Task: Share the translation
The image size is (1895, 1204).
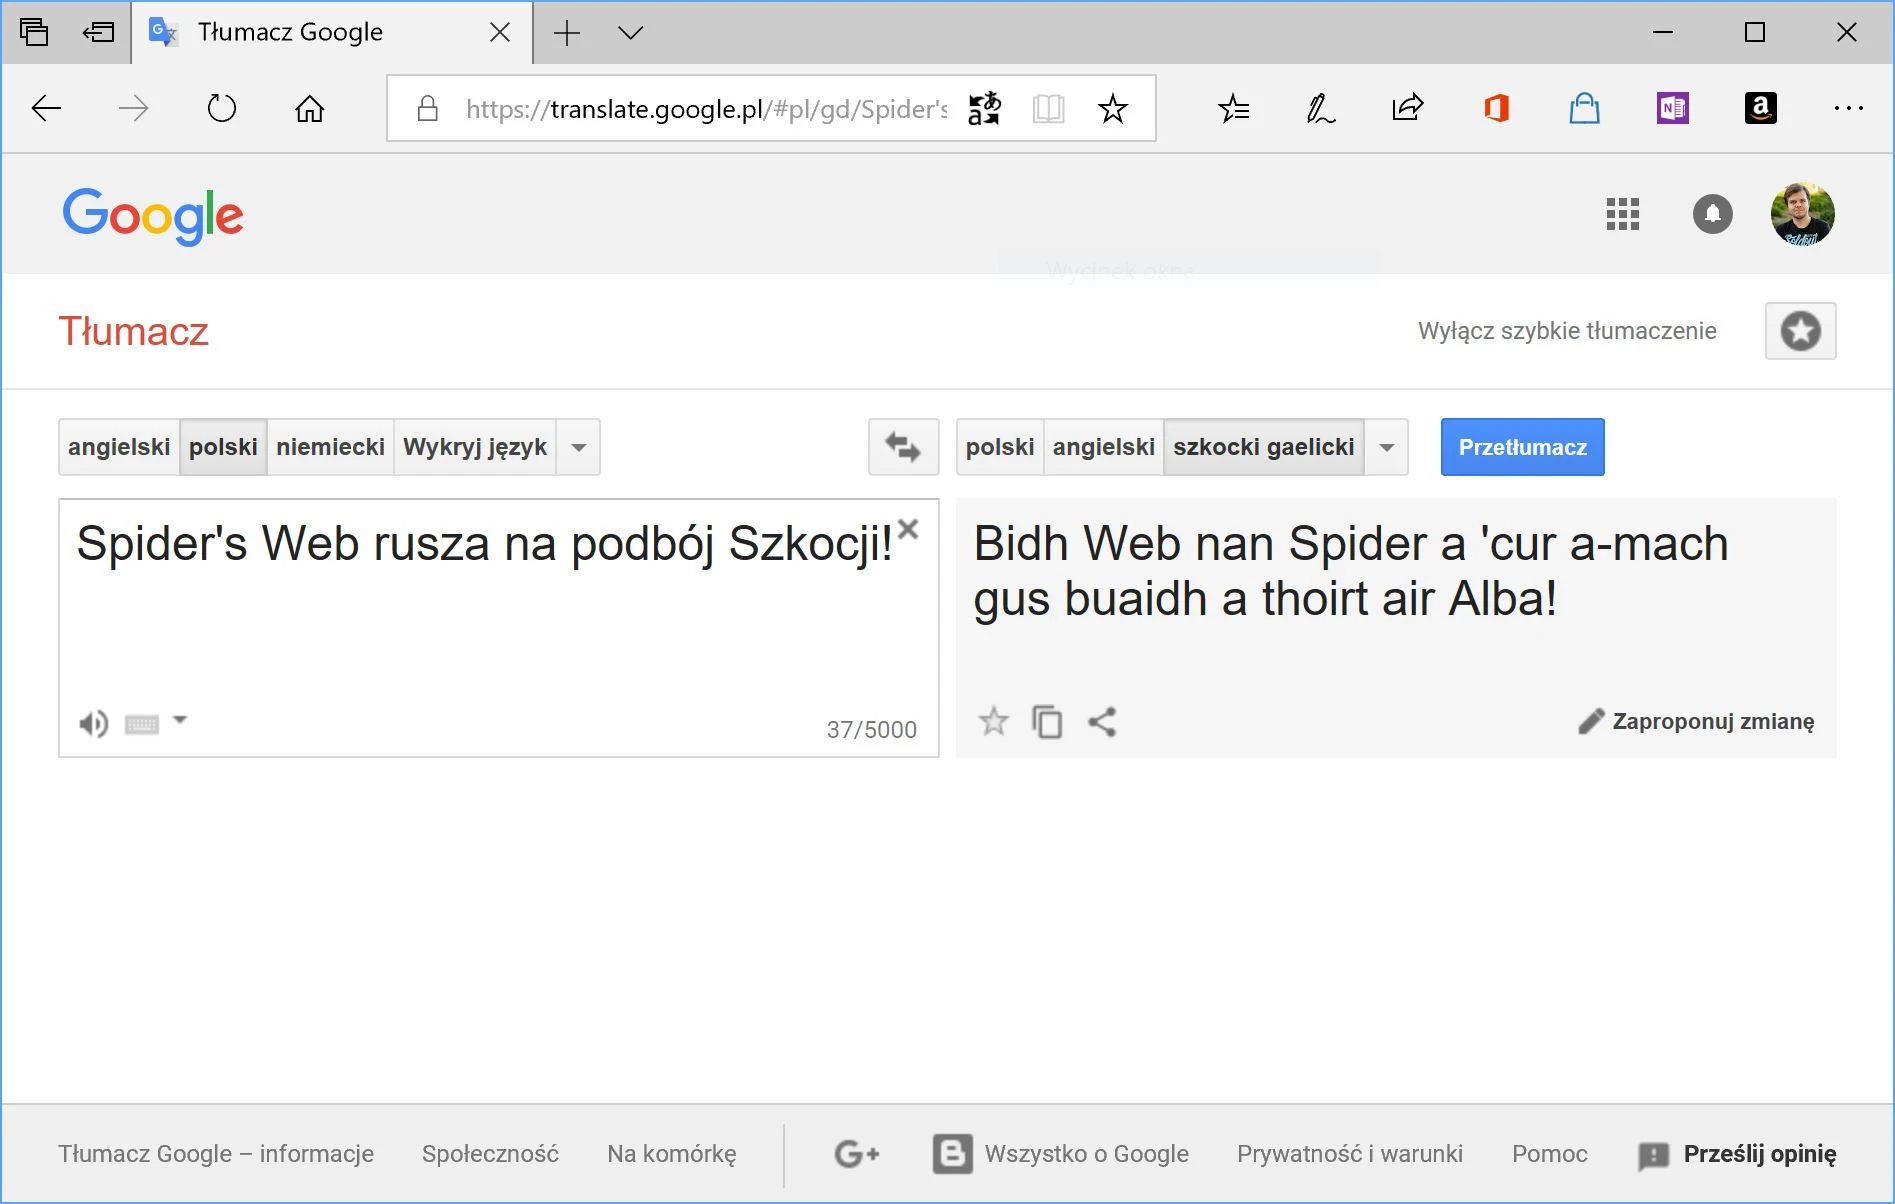Action: coord(1102,721)
